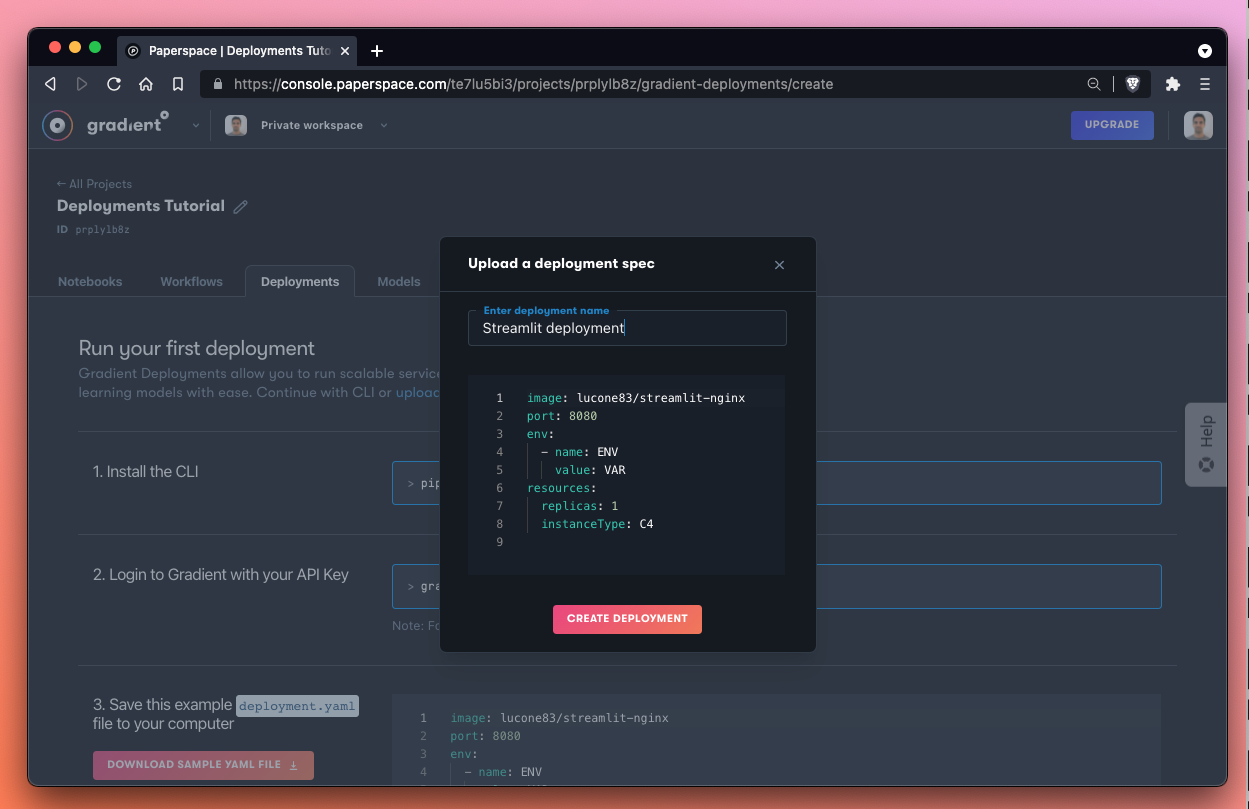Close the Paperspace browser tab

click(345, 51)
